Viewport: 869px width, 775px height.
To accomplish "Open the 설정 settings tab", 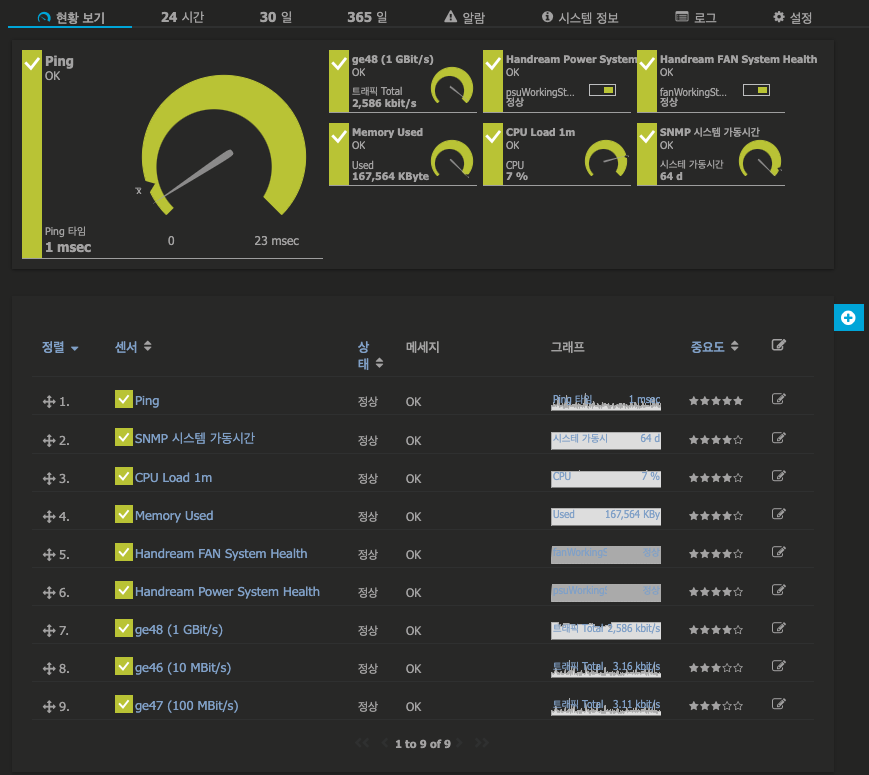I will [793, 17].
